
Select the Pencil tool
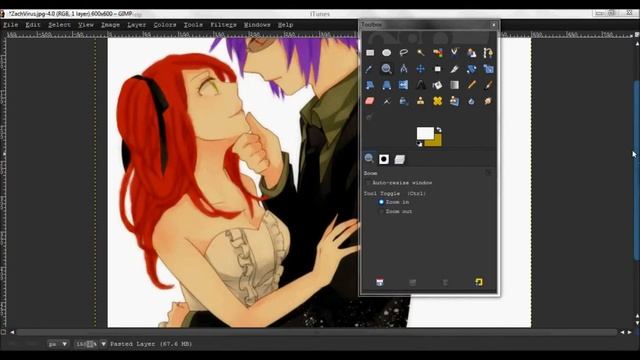[x=471, y=85]
